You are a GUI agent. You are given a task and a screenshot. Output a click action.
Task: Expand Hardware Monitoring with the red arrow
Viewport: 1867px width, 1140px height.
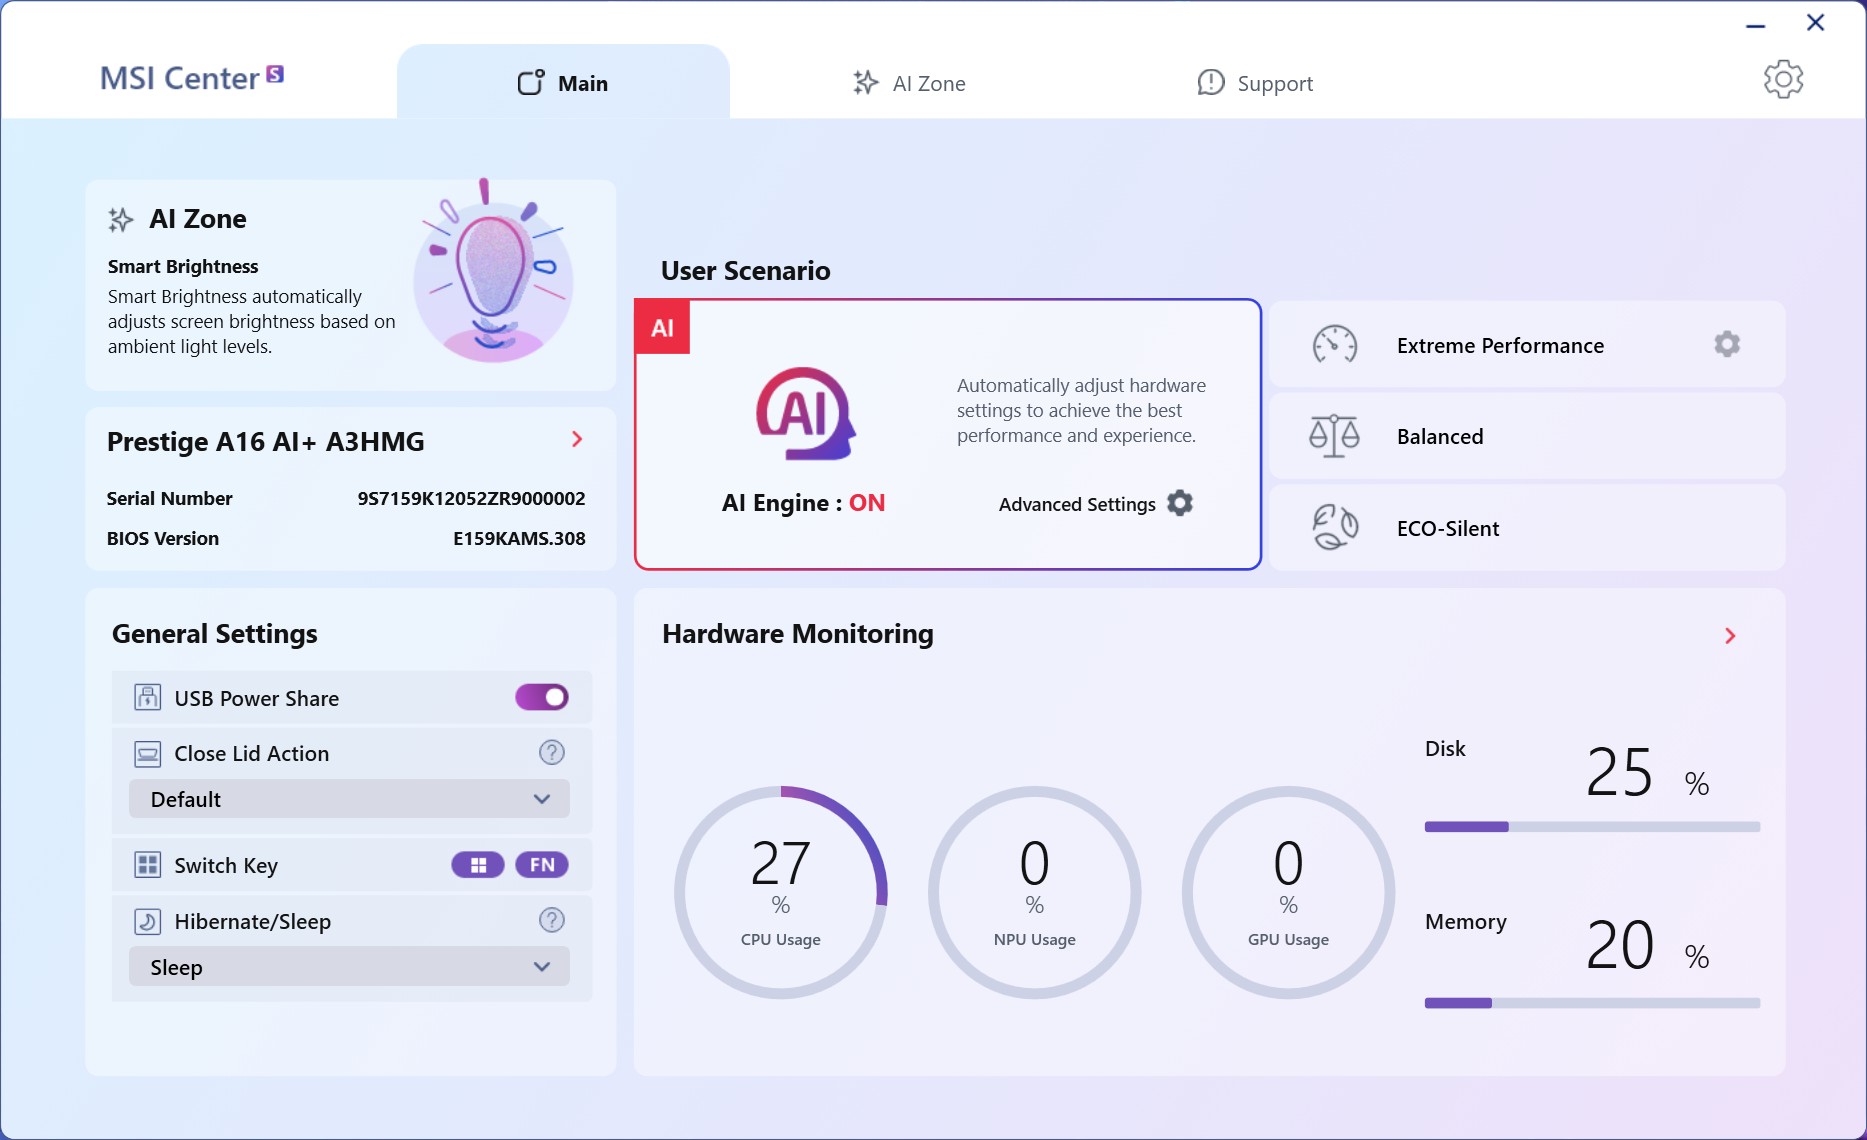(x=1730, y=636)
